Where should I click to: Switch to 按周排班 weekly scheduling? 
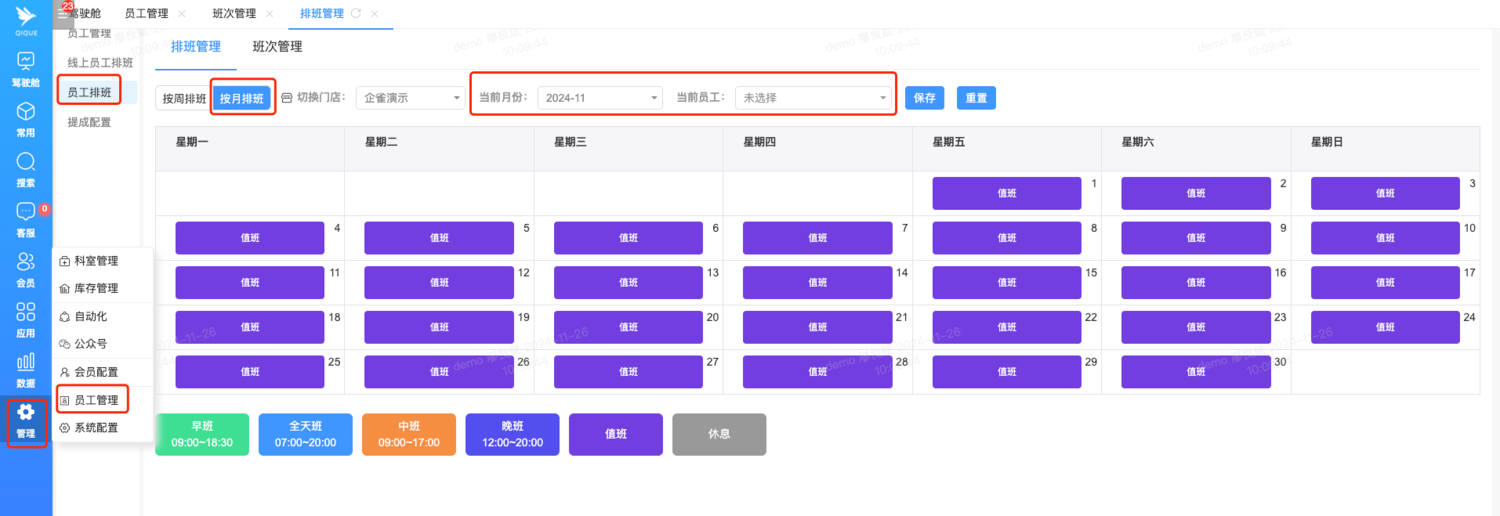(x=183, y=98)
